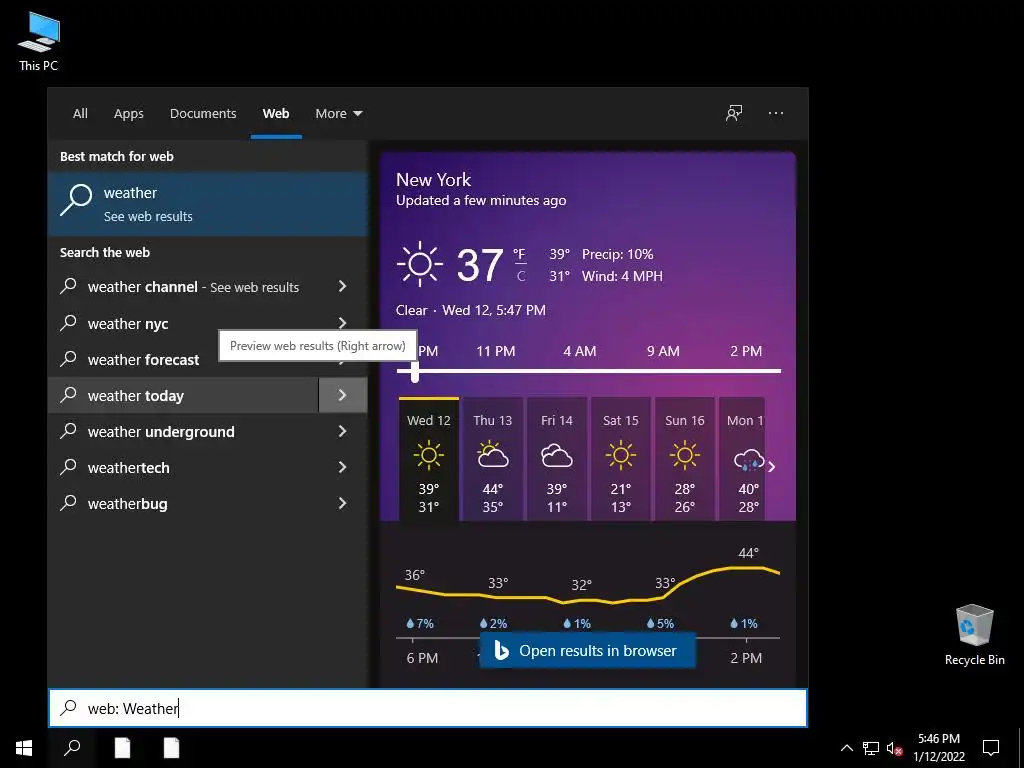Select the Web search tab
The image size is (1024, 768).
coord(276,113)
